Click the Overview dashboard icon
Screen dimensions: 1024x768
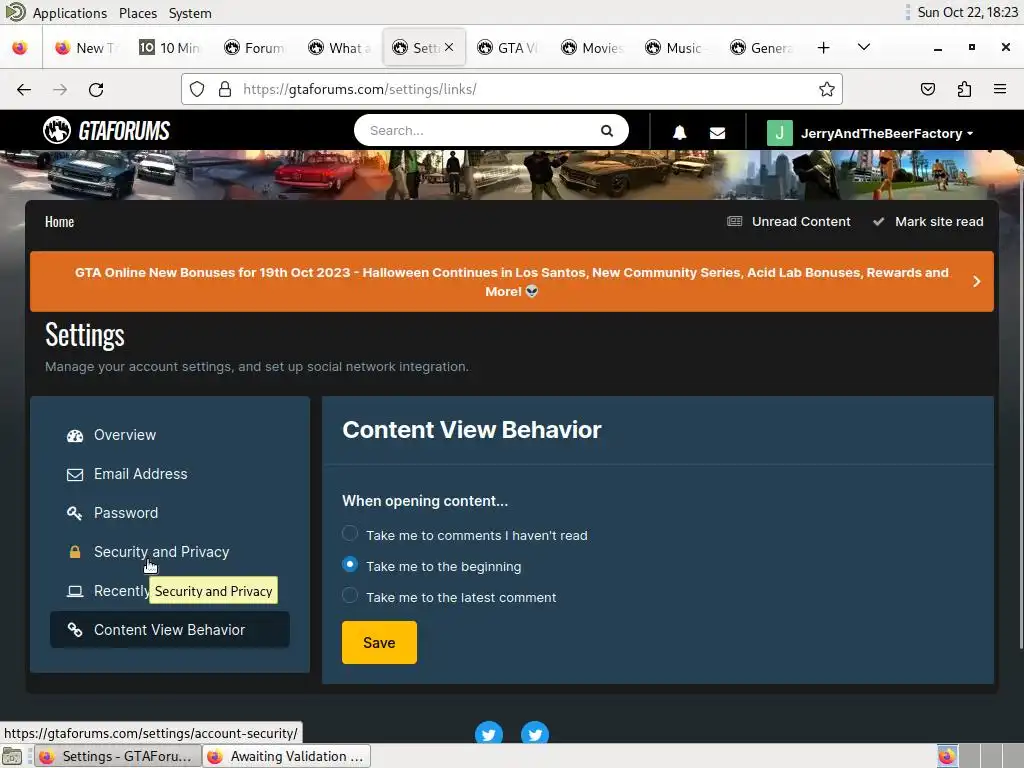point(75,436)
